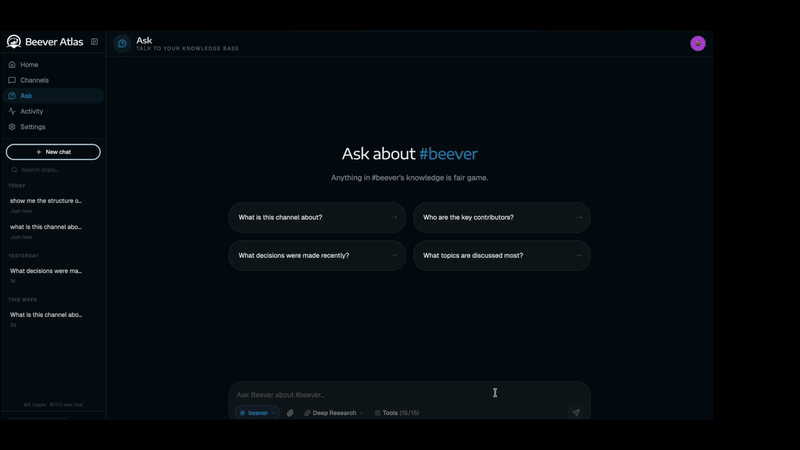Open the beever channel selector dropdown
Screen dimensions: 800x450
[257, 413]
